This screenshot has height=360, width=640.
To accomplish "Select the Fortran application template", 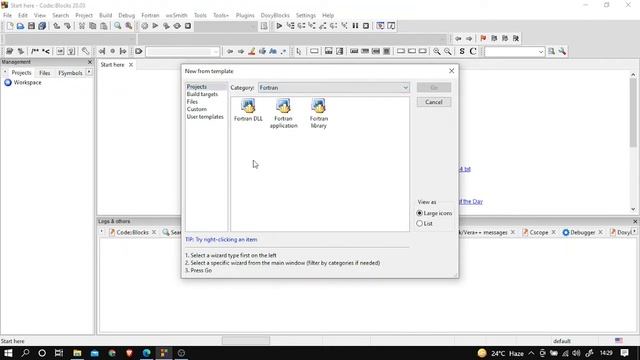I will coord(283,113).
